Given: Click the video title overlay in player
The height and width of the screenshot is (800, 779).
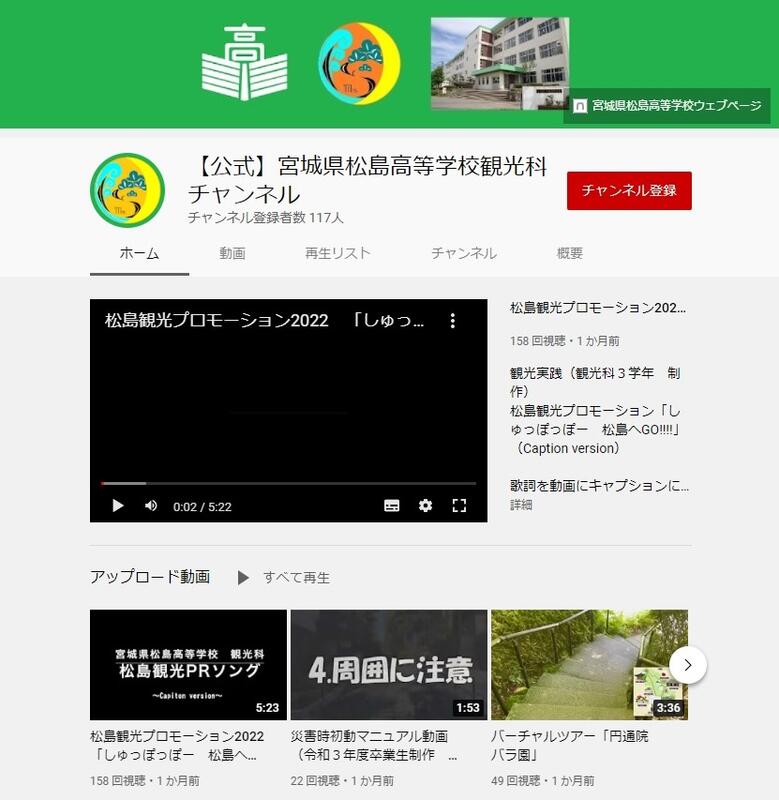Looking at the screenshot, I should click(264, 320).
